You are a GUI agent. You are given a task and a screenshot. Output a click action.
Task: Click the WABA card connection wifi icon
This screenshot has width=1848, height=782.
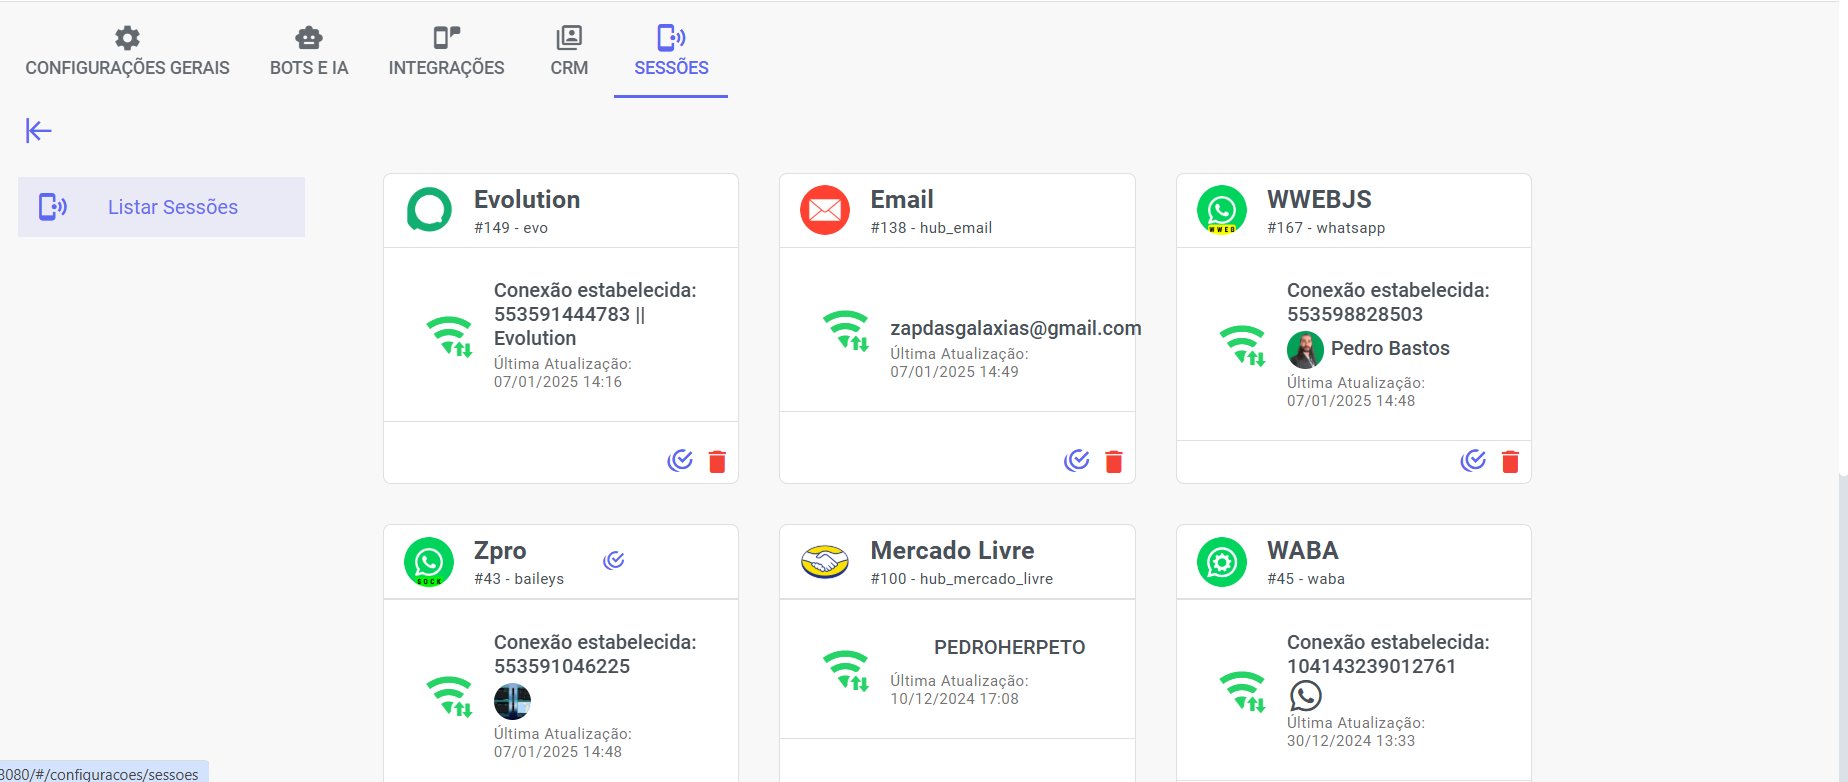pos(1243,691)
